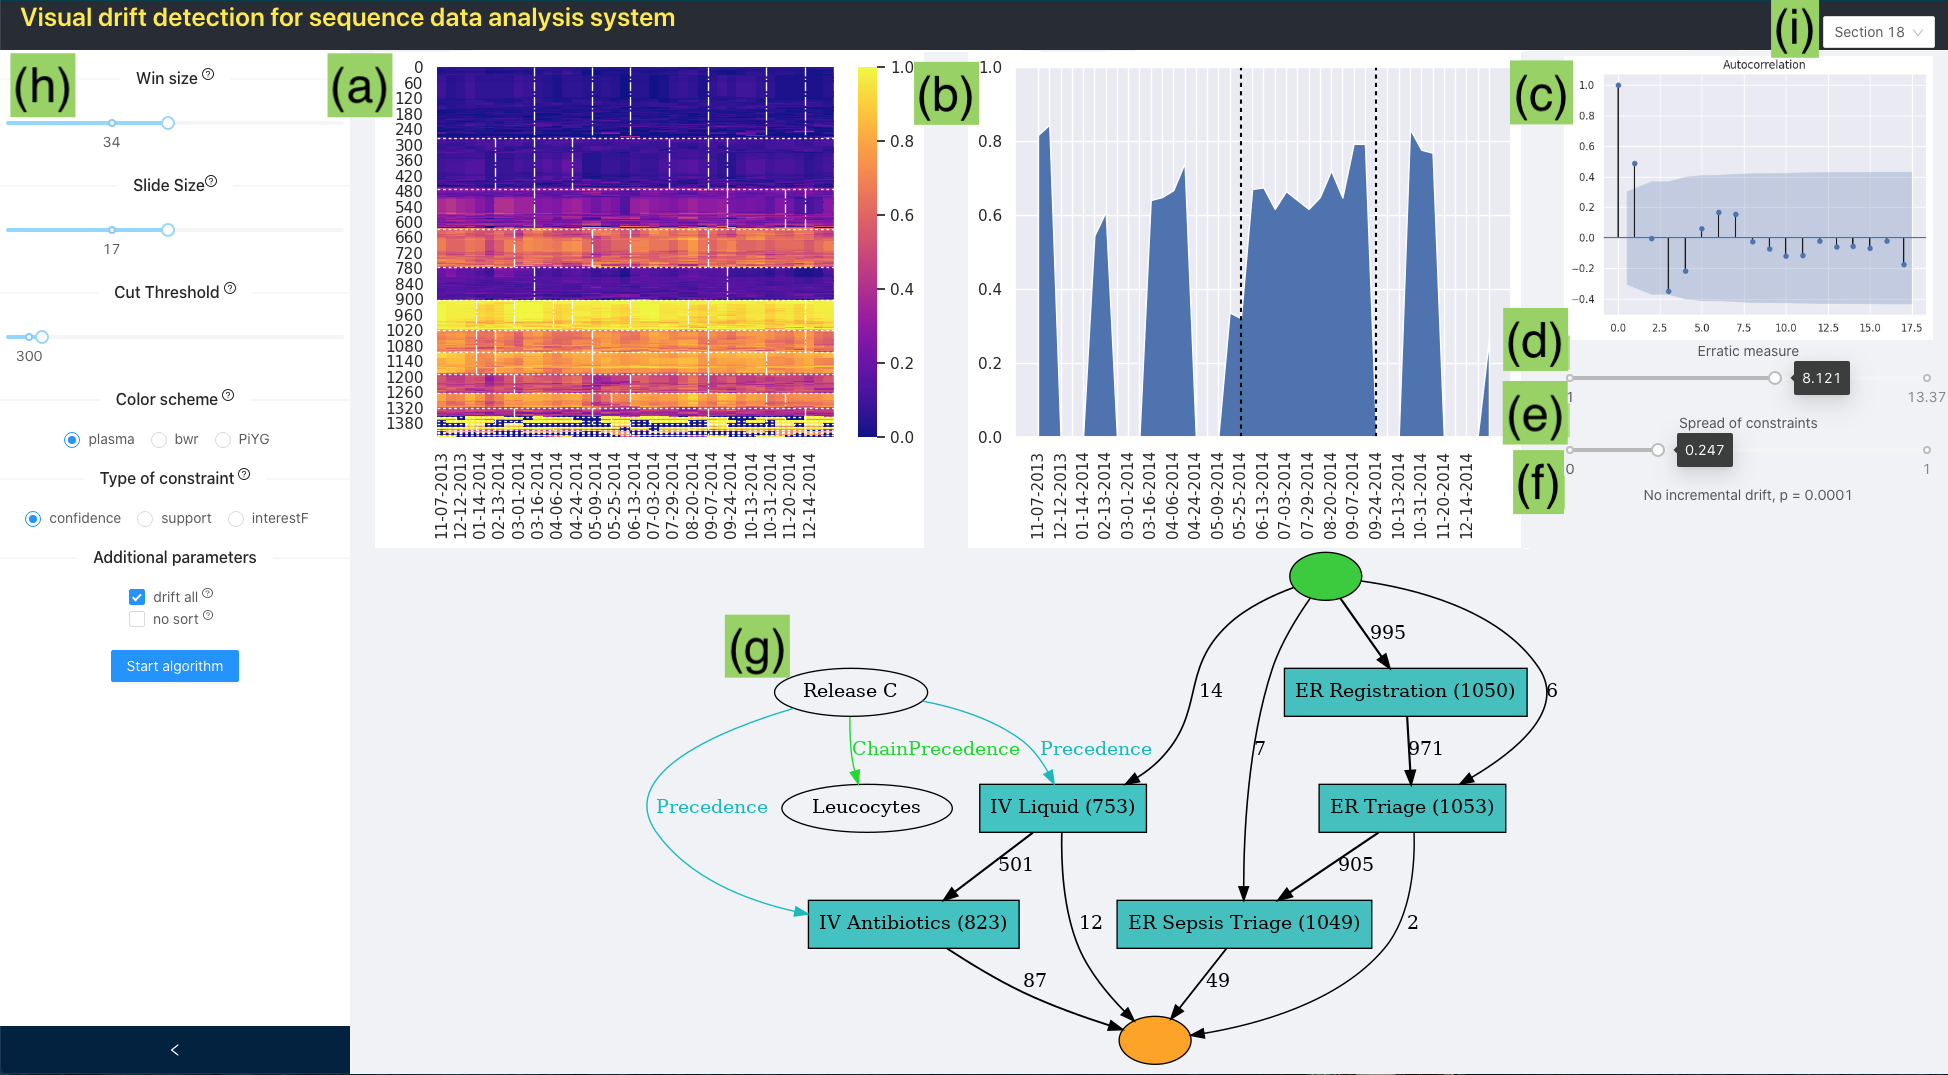Click the IV Antibiotics node in graph
The height and width of the screenshot is (1075, 1948).
point(913,923)
